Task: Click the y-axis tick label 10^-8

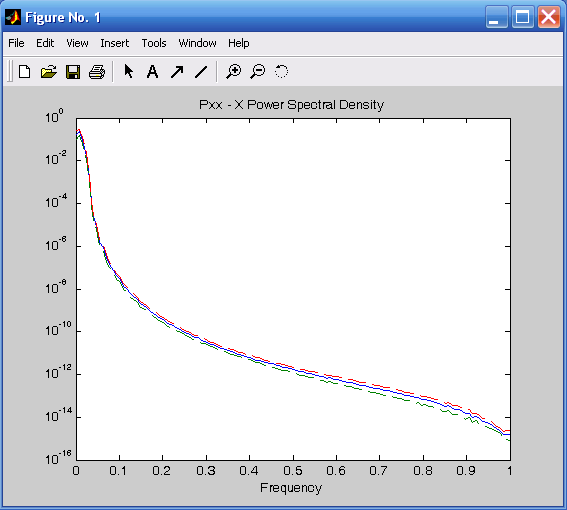Action: 56,286
